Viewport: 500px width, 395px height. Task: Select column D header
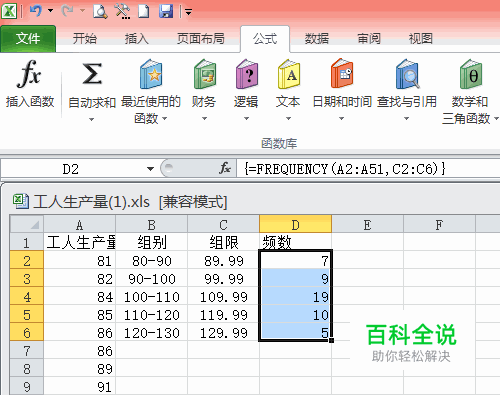click(x=295, y=224)
